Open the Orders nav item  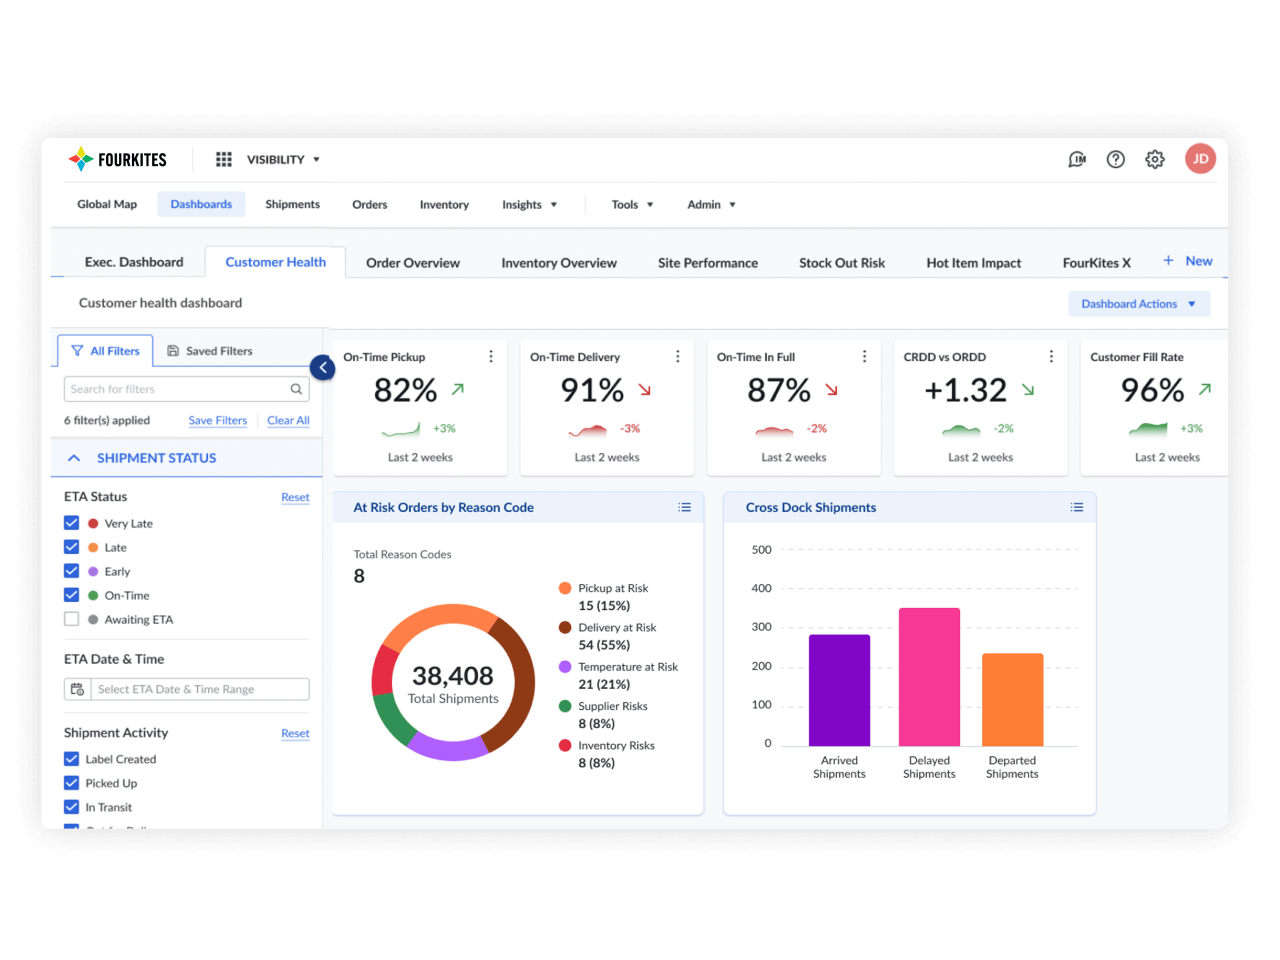pos(370,204)
